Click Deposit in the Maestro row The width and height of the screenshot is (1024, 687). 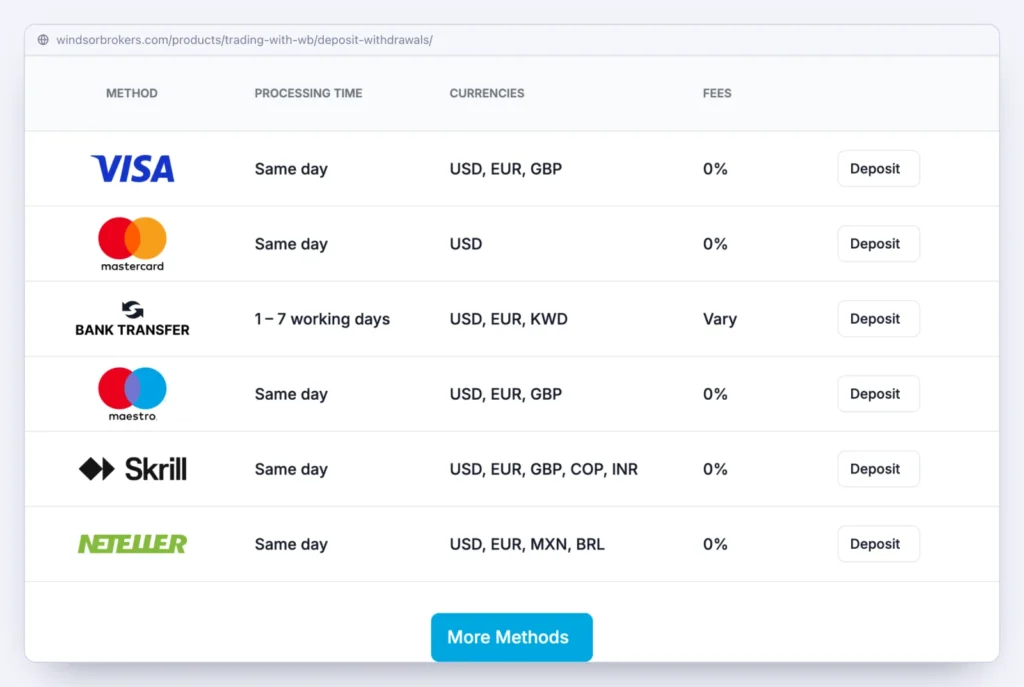pyautogui.click(x=878, y=394)
